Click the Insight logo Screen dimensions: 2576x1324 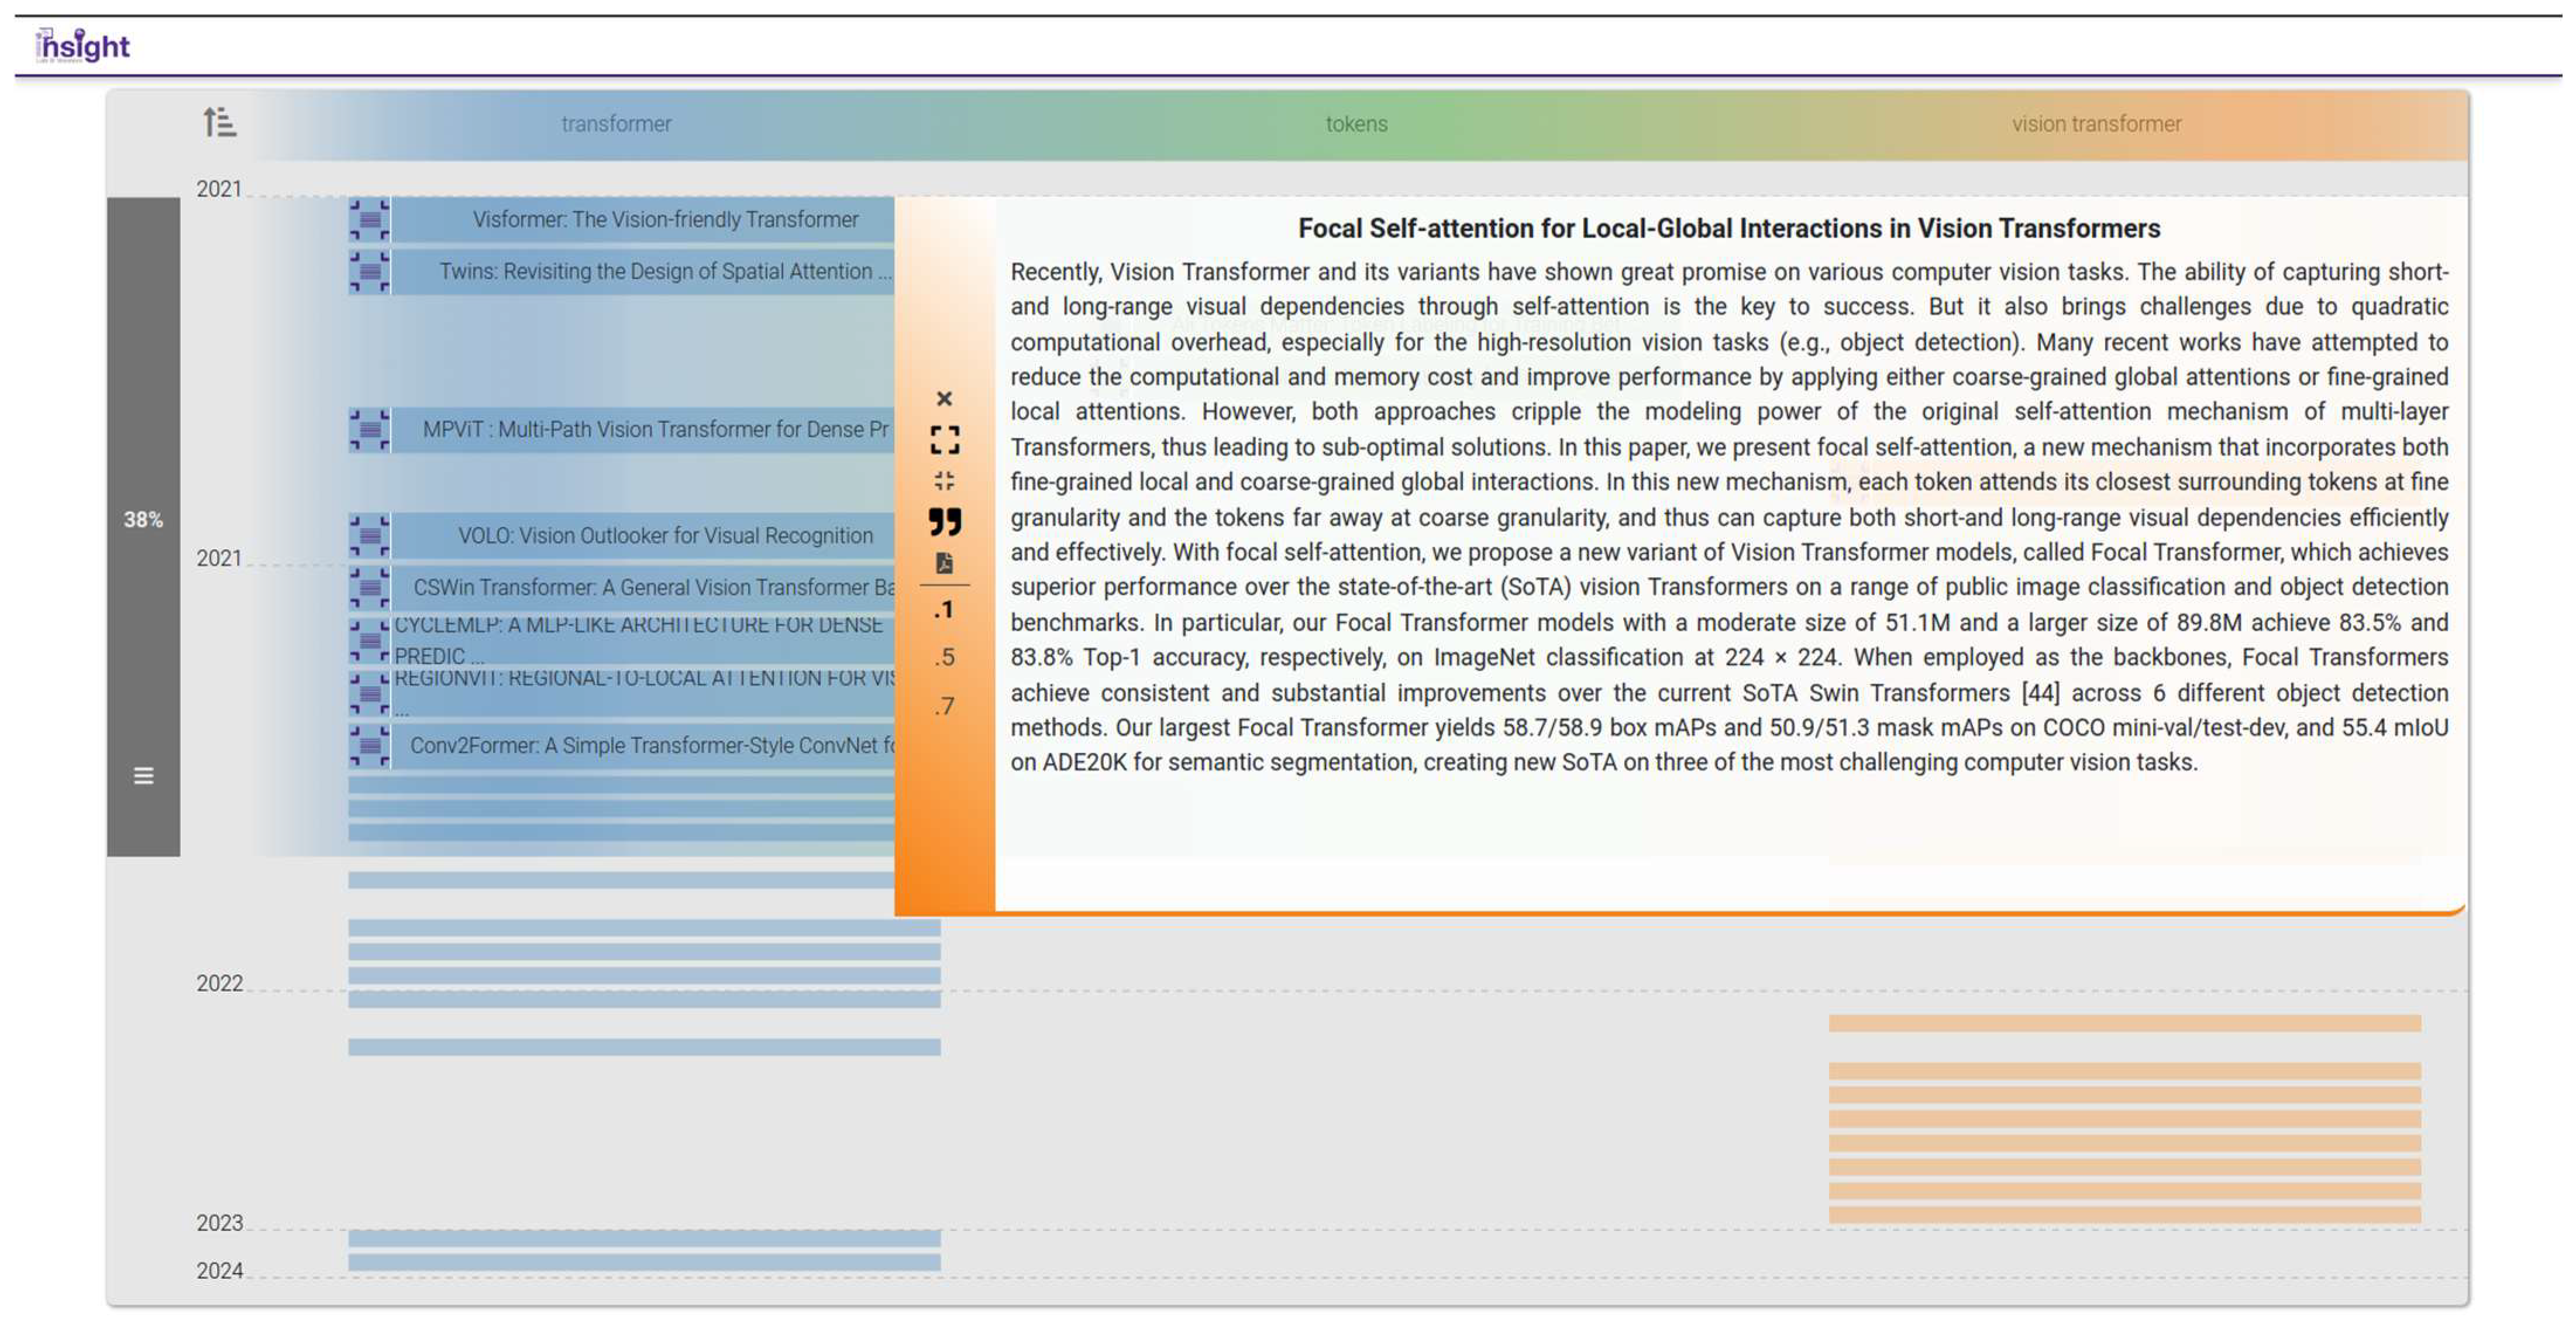coord(83,46)
